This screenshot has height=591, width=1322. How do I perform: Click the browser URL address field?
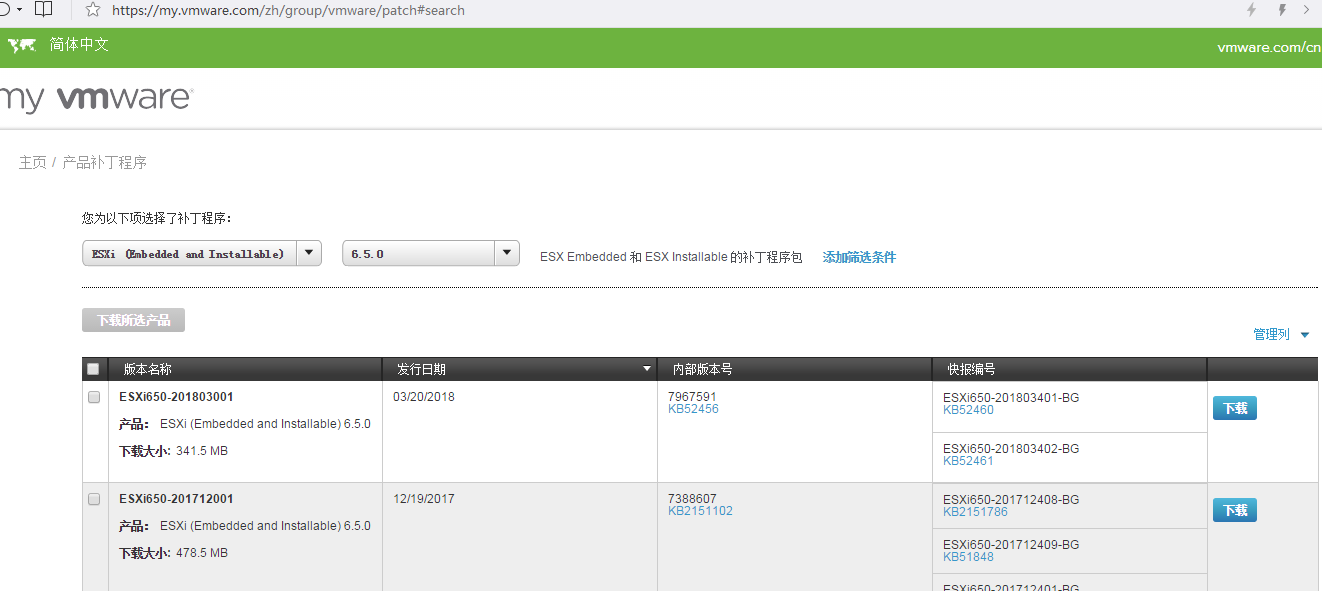(600, 10)
